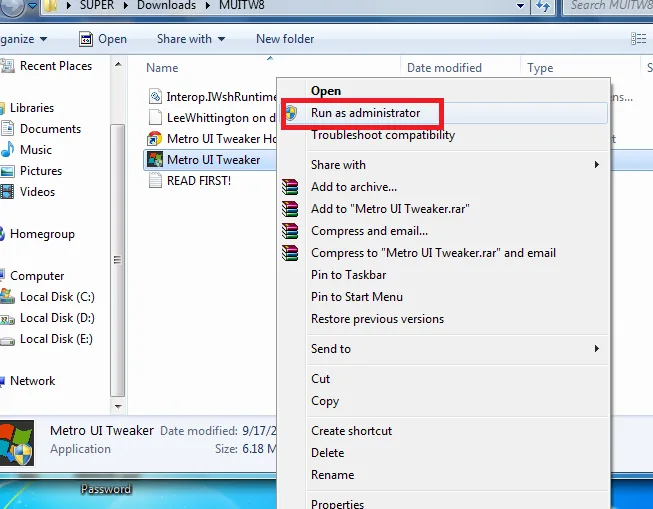Navigate to Downloads in breadcrumb
Screen dimensions: 653x509
[x=166, y=6]
